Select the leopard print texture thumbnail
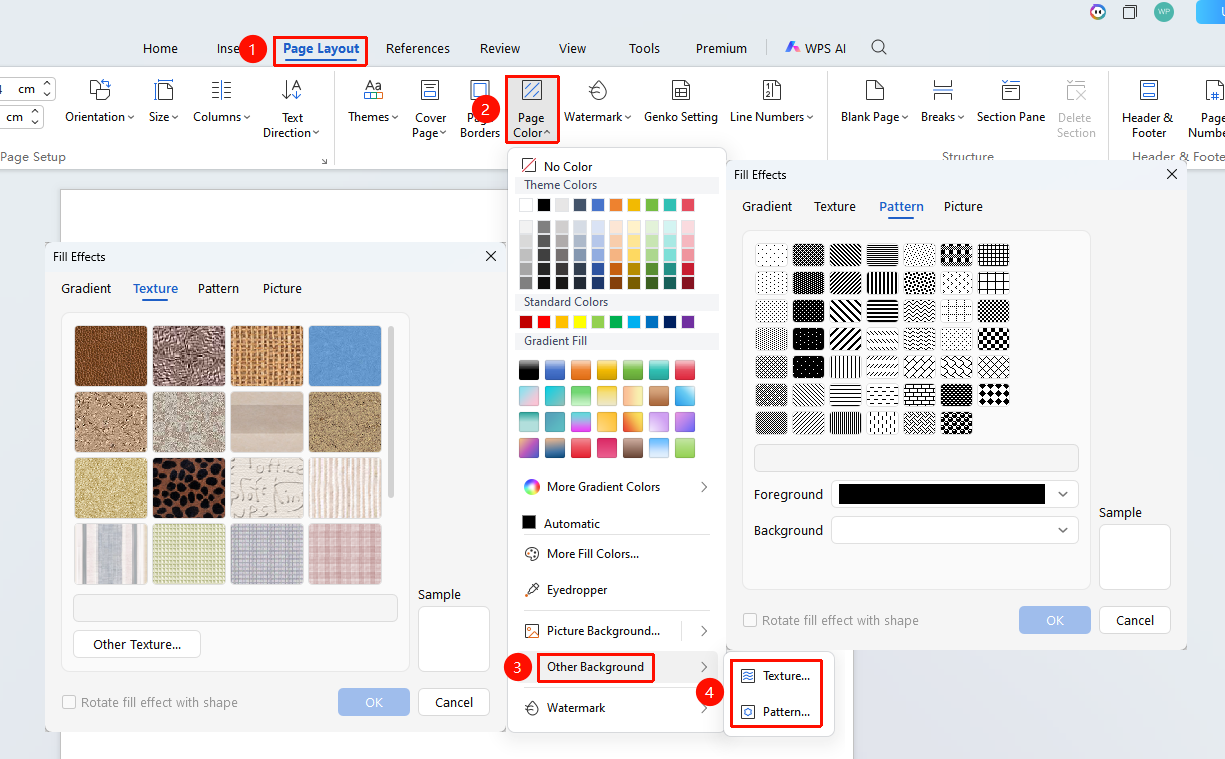 (189, 487)
